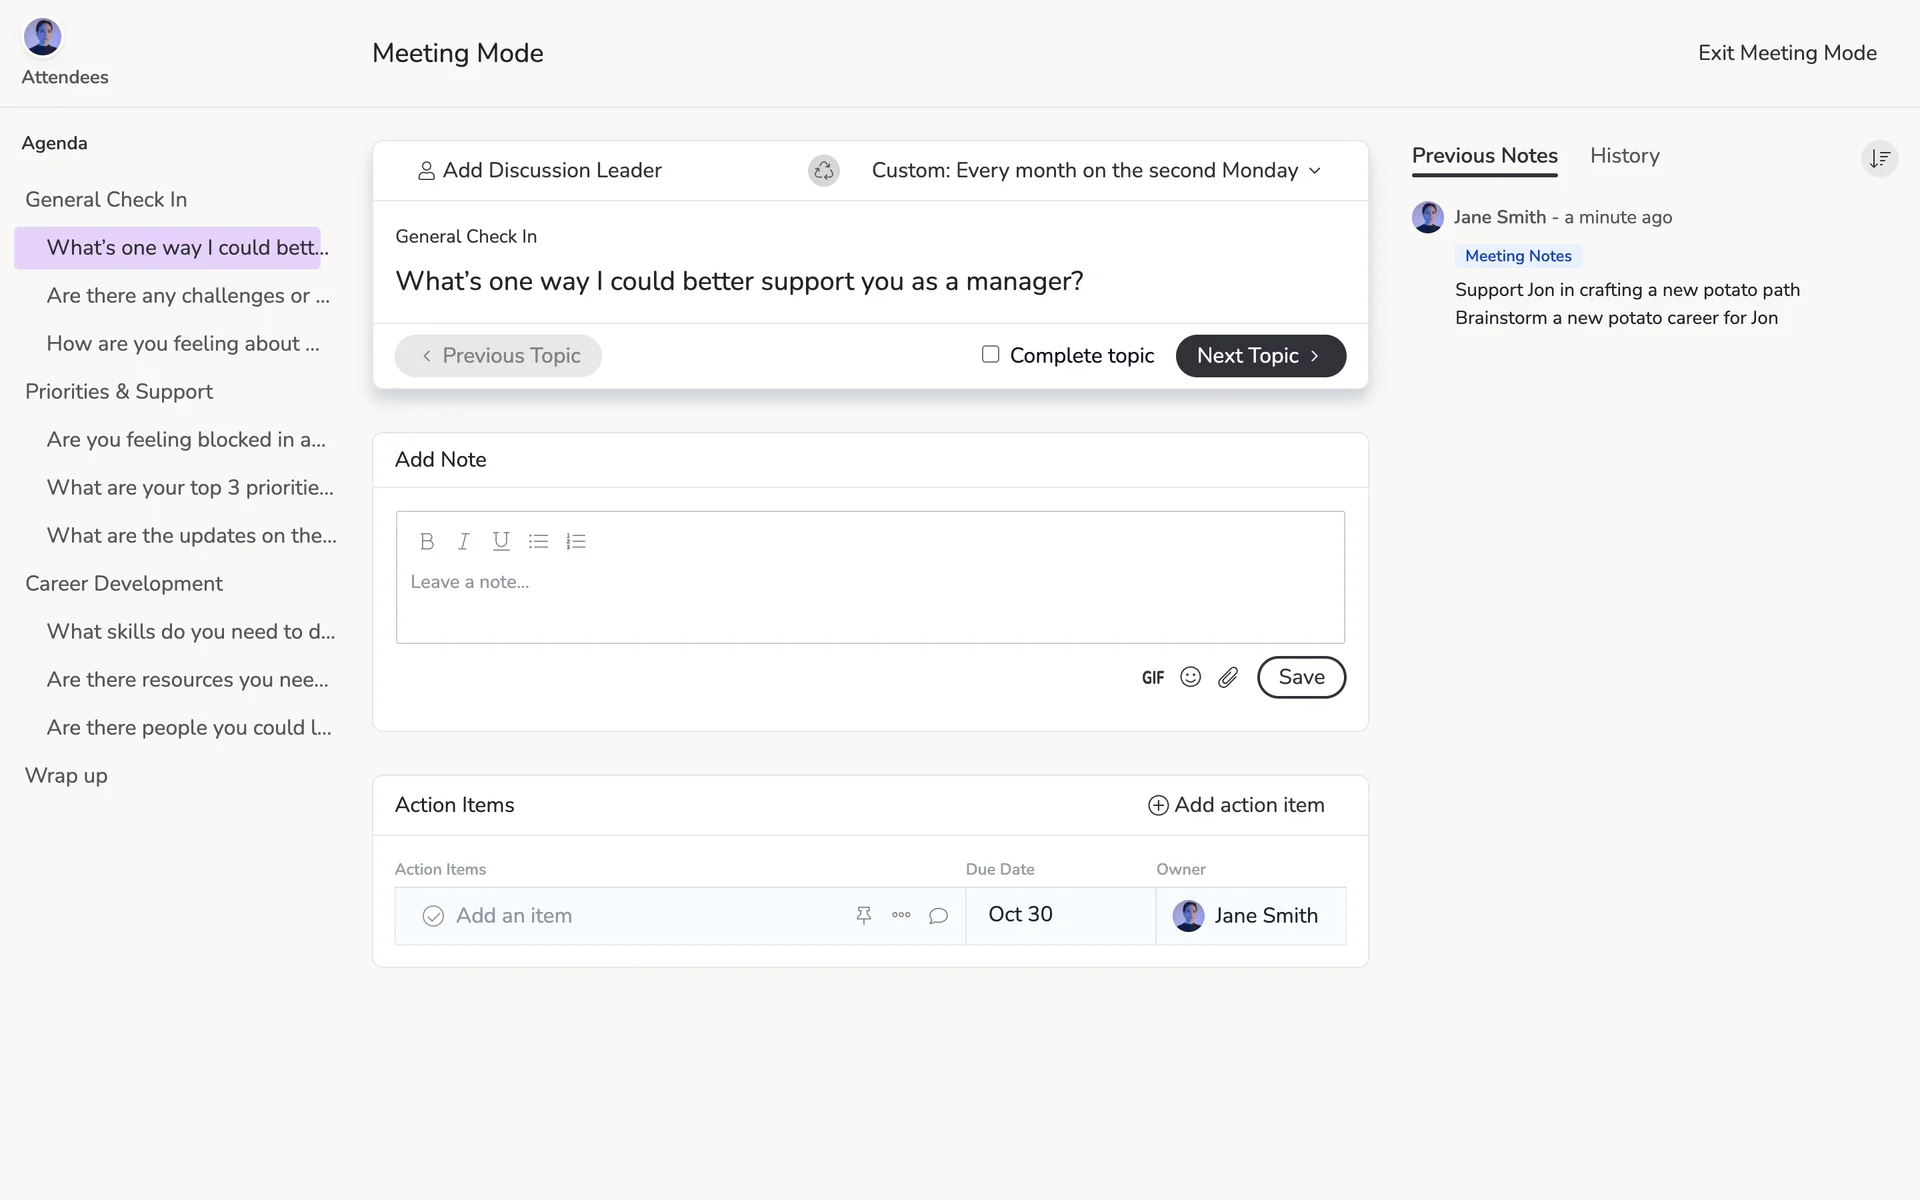
Task: Change the Jane Smith owner selector
Action: point(1250,916)
